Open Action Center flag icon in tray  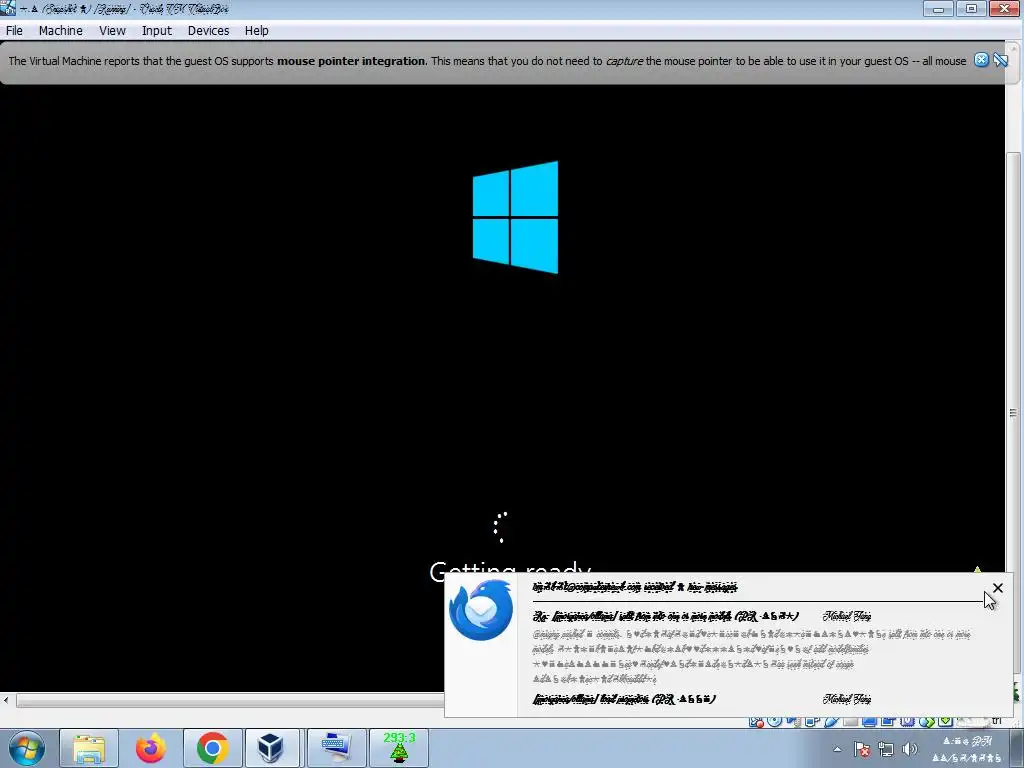coord(861,749)
